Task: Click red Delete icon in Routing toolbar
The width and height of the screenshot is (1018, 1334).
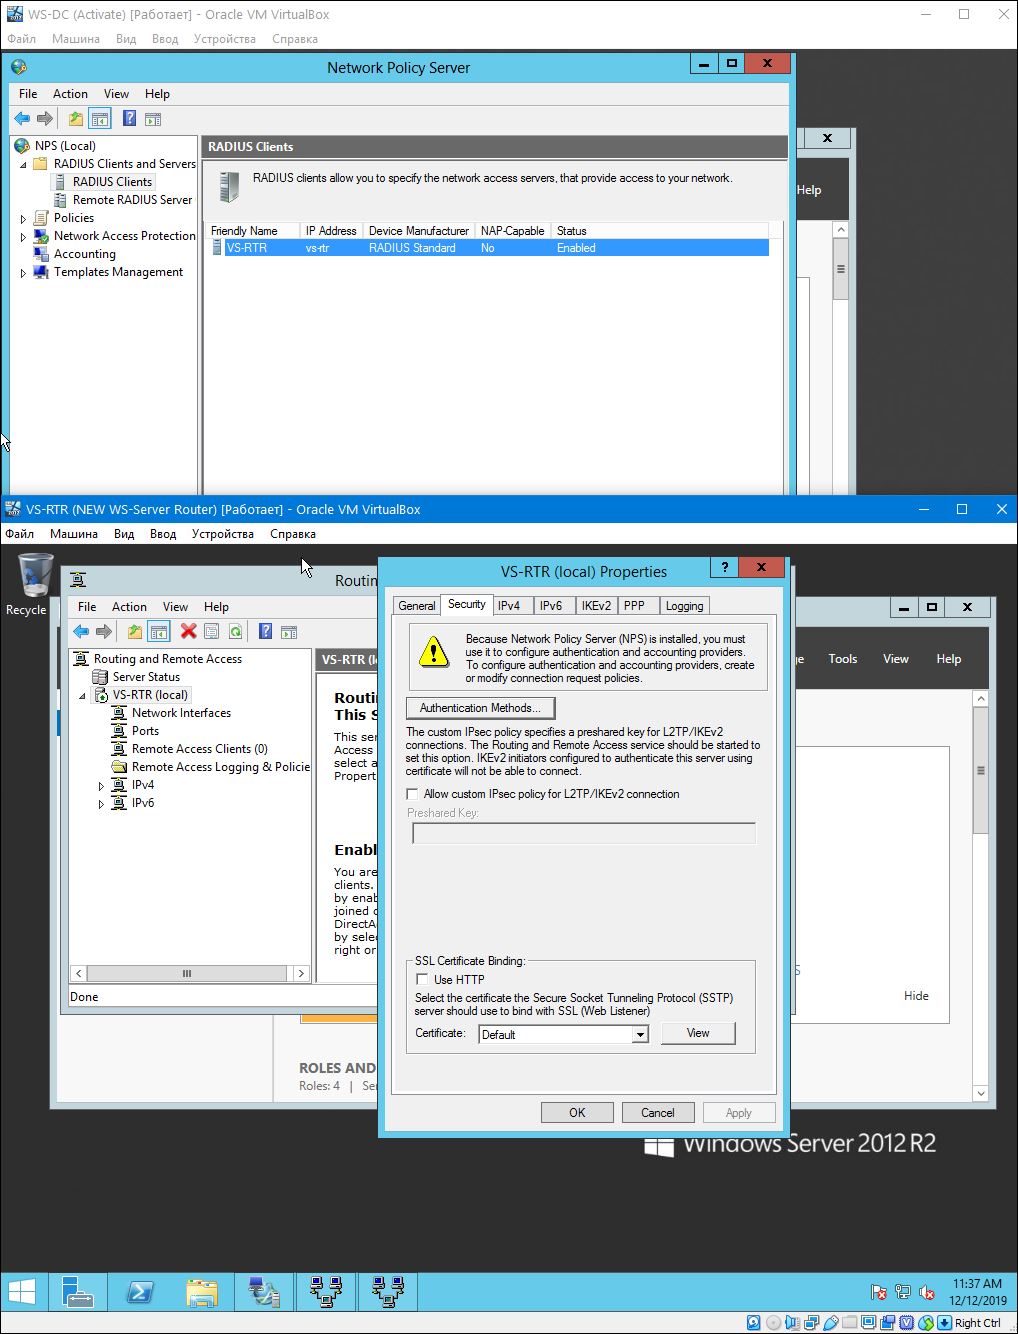Action: point(188,631)
